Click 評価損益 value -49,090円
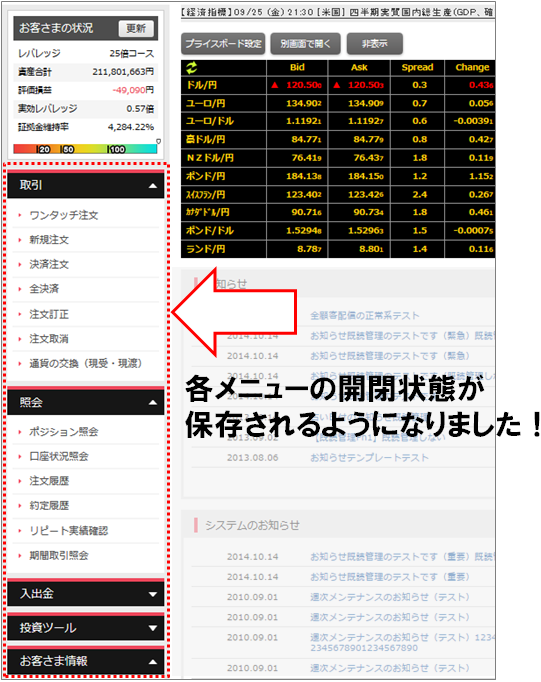Screen dimensions: 541x682 point(133,90)
